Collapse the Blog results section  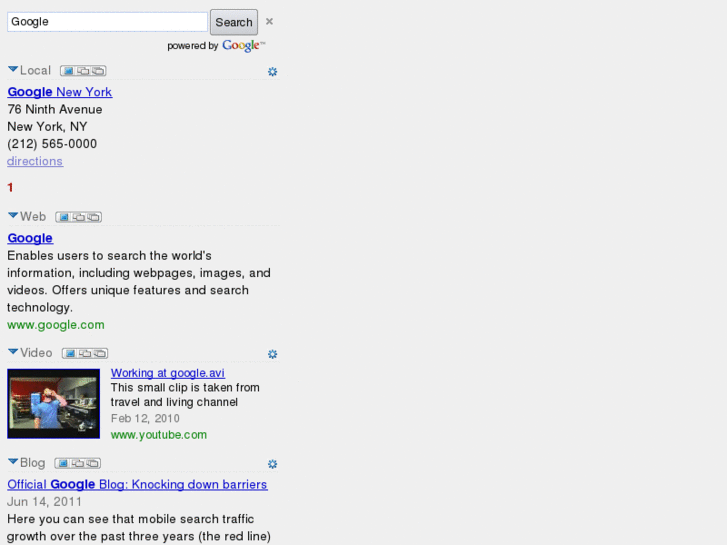pos(13,462)
